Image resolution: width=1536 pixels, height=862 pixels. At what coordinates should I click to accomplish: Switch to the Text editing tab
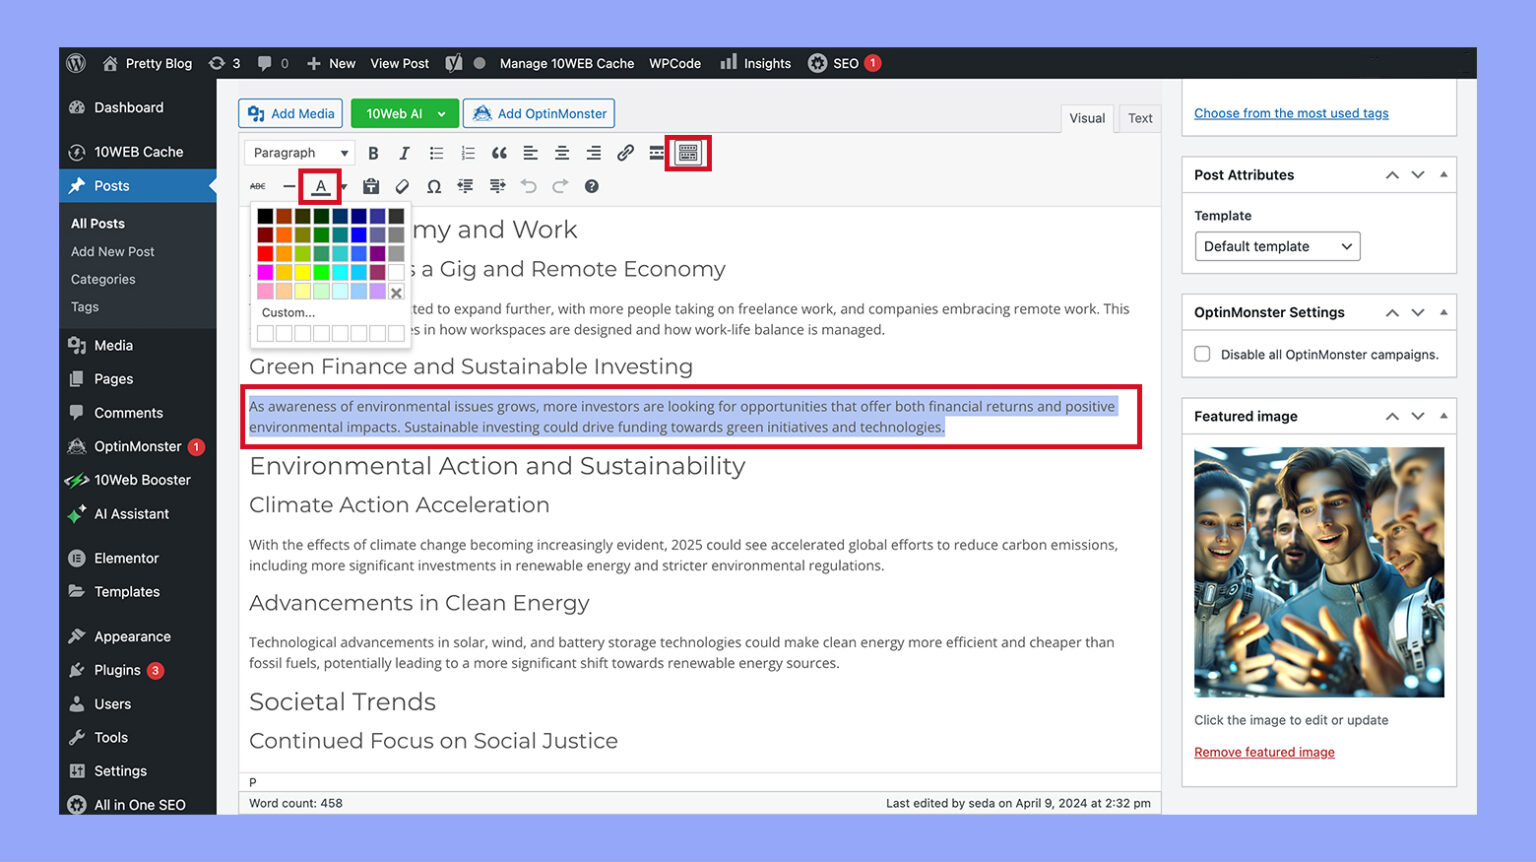(1139, 118)
